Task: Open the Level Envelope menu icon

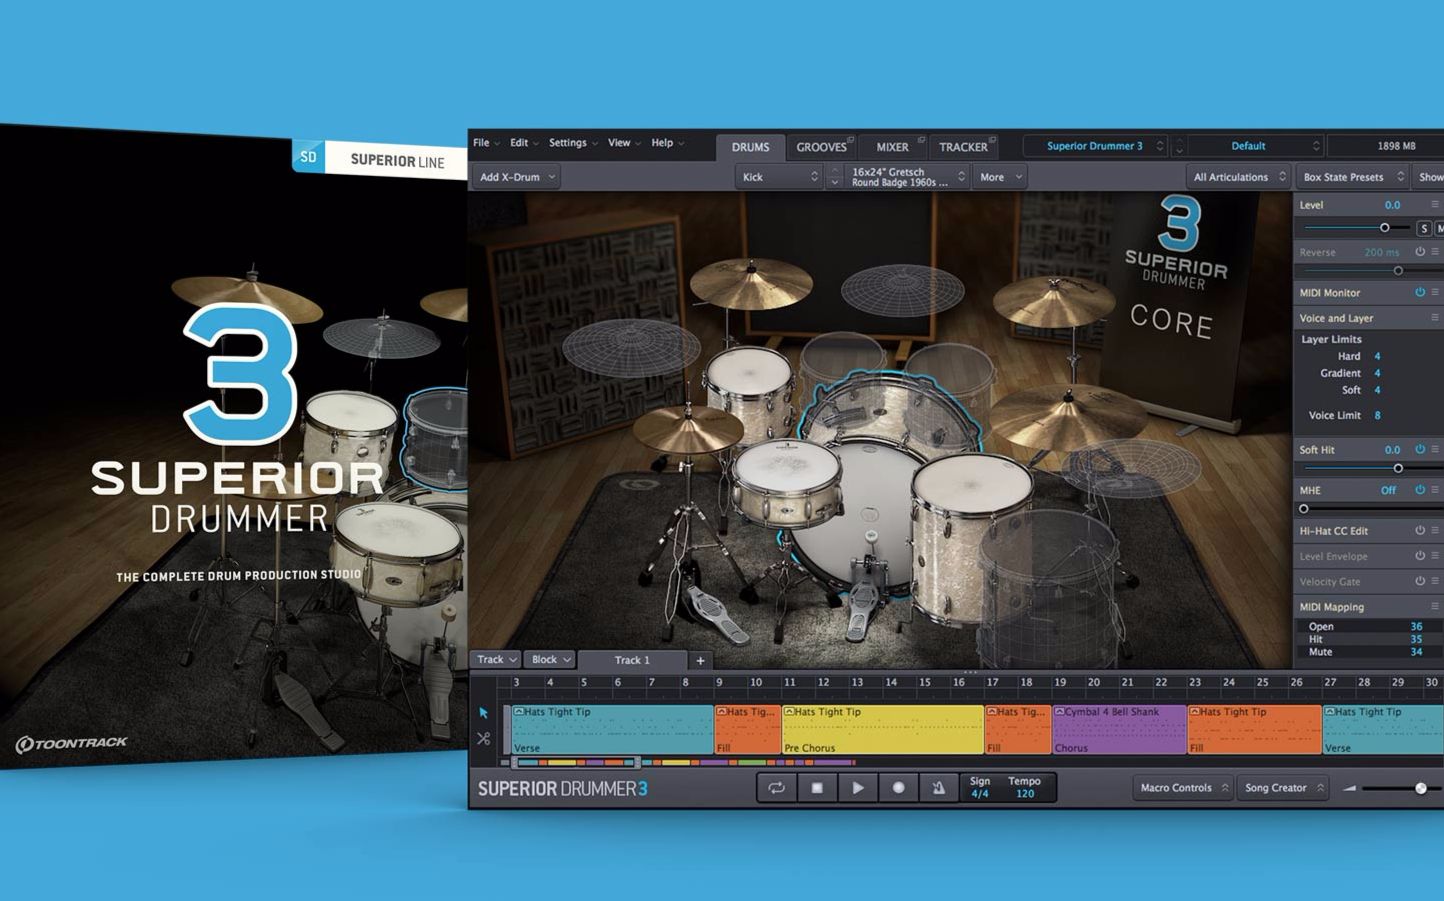Action: point(1435,555)
